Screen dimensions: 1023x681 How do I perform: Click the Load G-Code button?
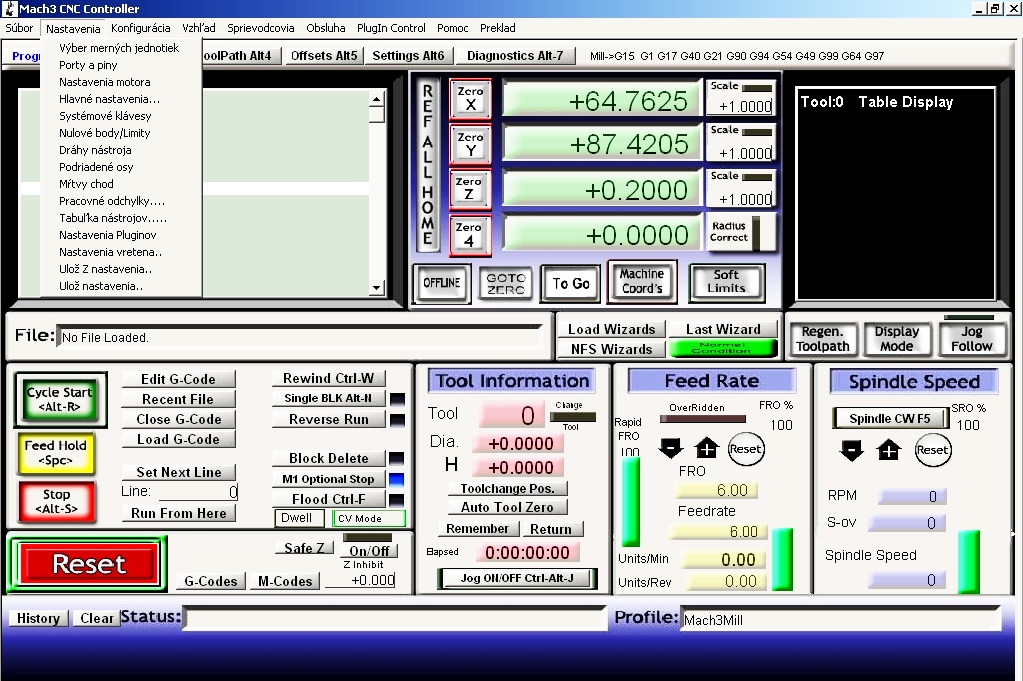click(x=178, y=439)
